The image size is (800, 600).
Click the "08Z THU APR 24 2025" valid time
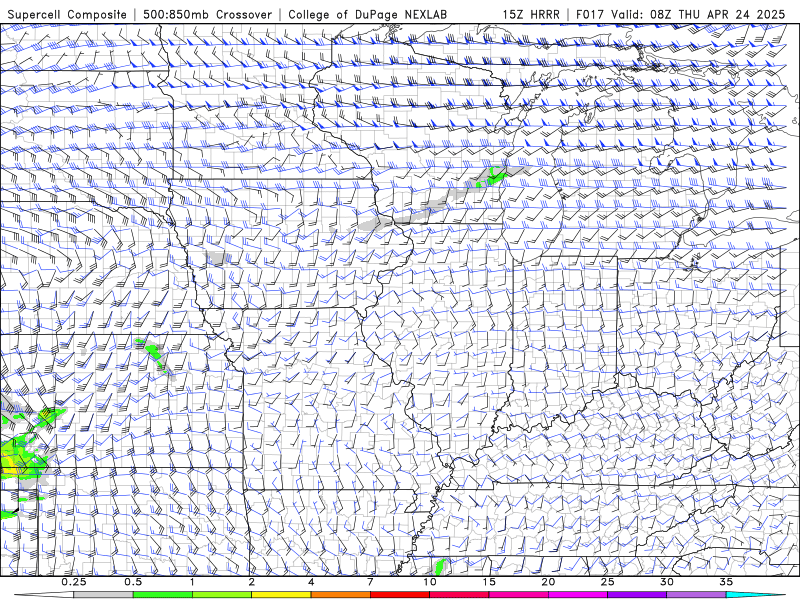point(718,14)
